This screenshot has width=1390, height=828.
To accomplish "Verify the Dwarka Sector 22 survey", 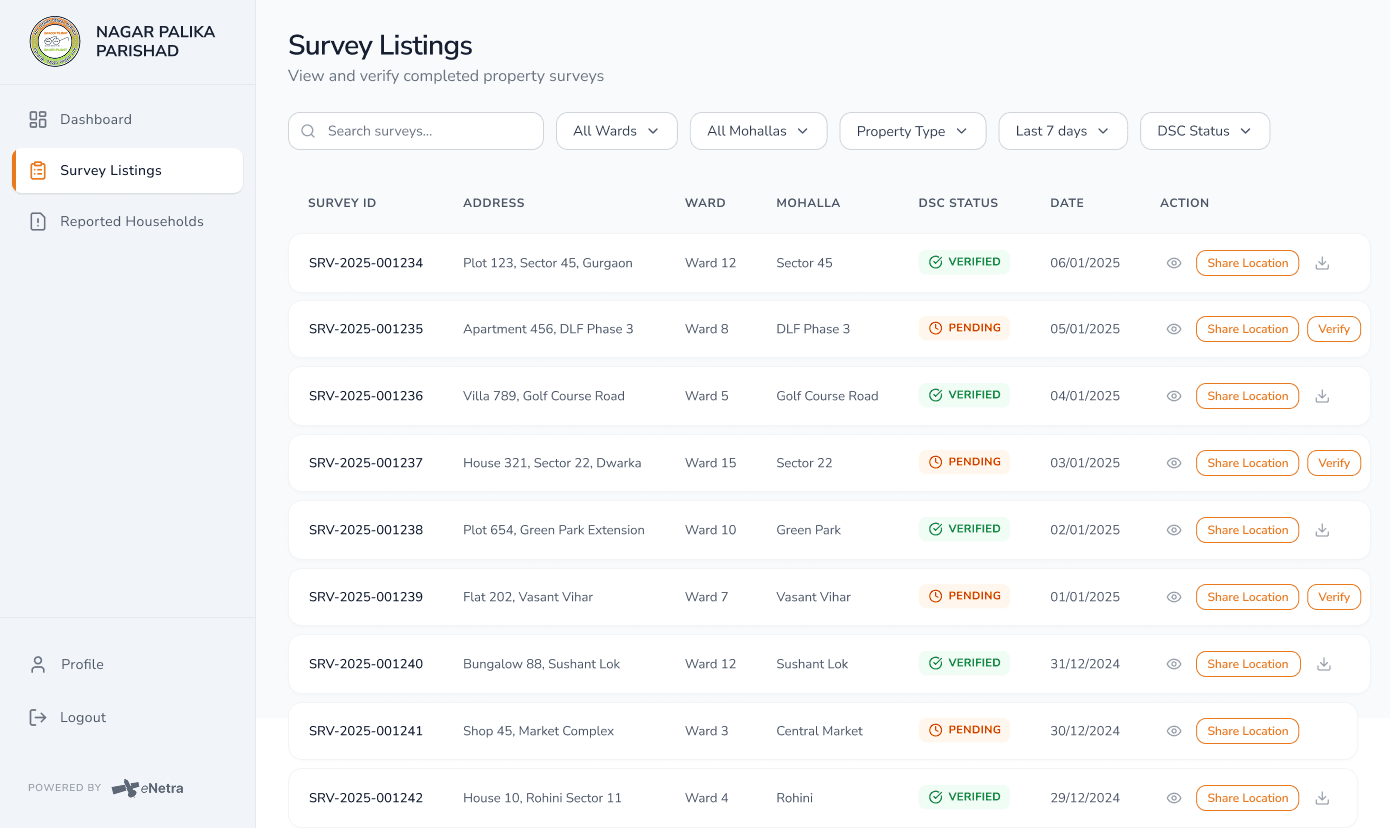I will pyautogui.click(x=1334, y=463).
